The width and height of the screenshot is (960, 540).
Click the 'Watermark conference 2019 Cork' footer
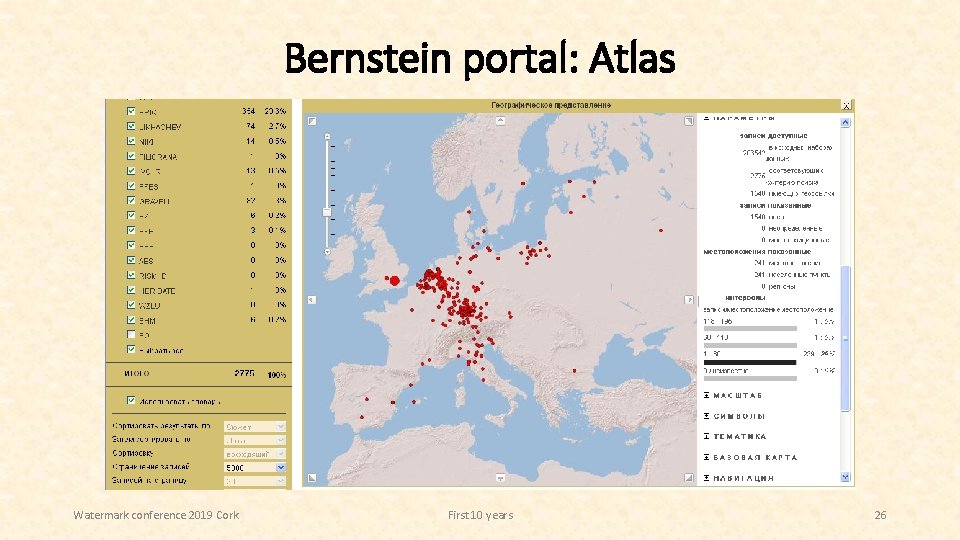(x=156, y=515)
